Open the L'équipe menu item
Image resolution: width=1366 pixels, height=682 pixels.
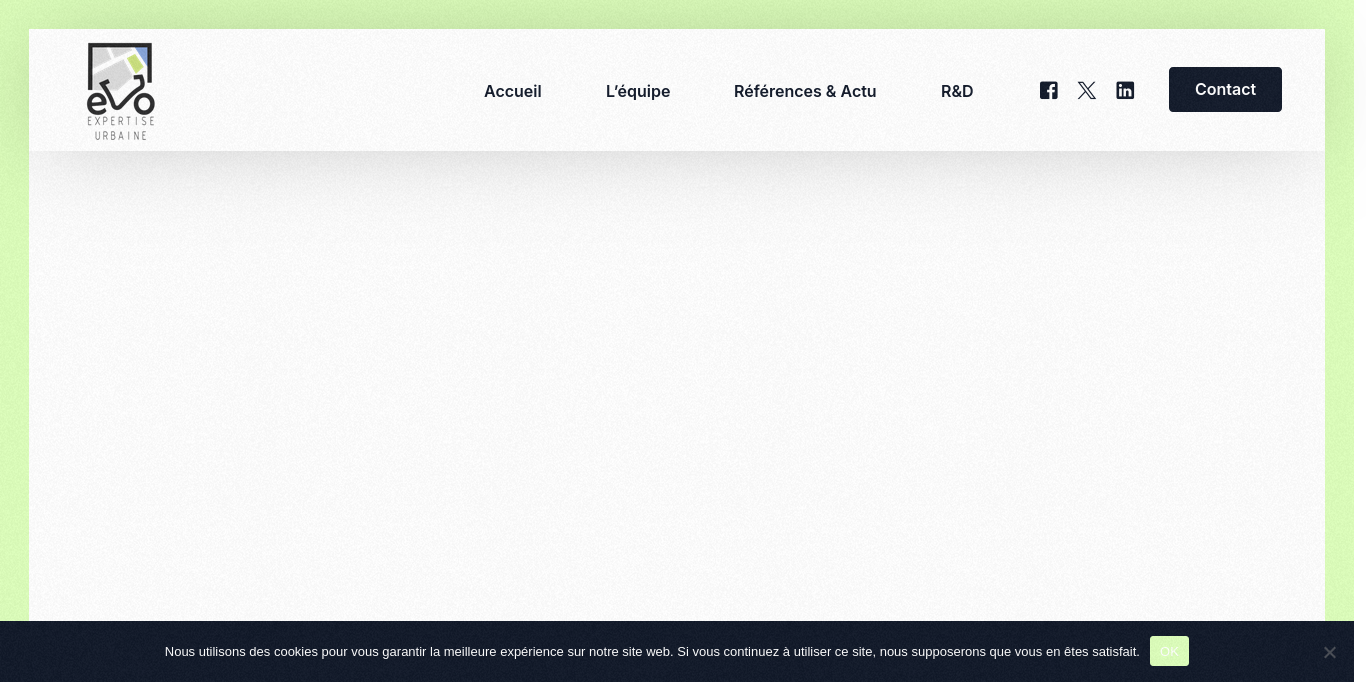(638, 91)
